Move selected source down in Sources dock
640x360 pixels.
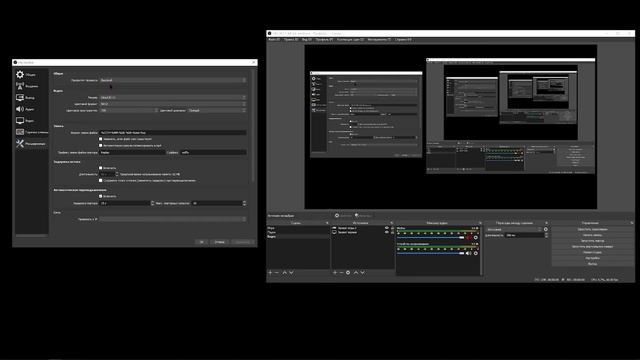click(362, 272)
